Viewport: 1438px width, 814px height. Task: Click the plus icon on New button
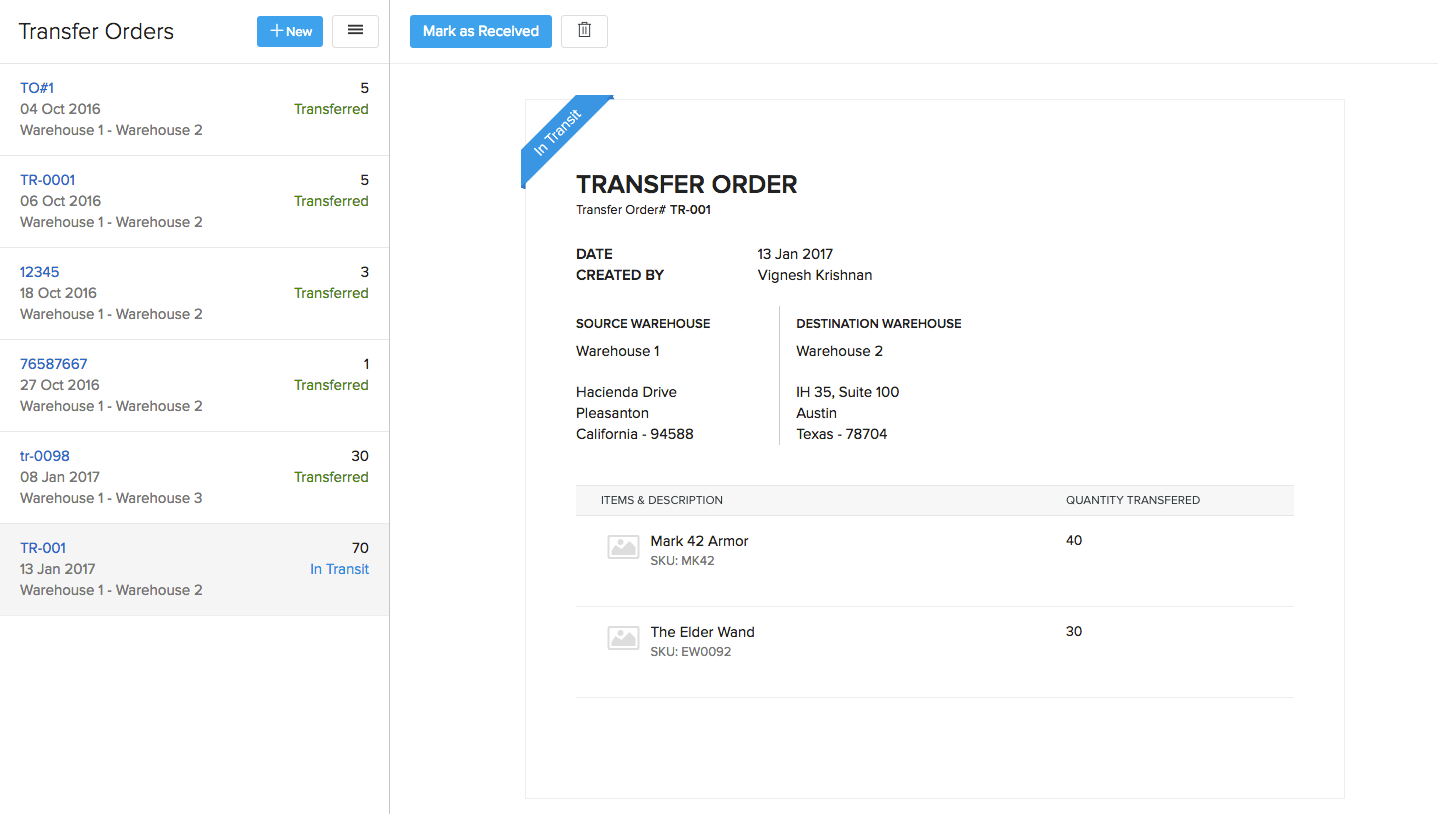(275, 31)
